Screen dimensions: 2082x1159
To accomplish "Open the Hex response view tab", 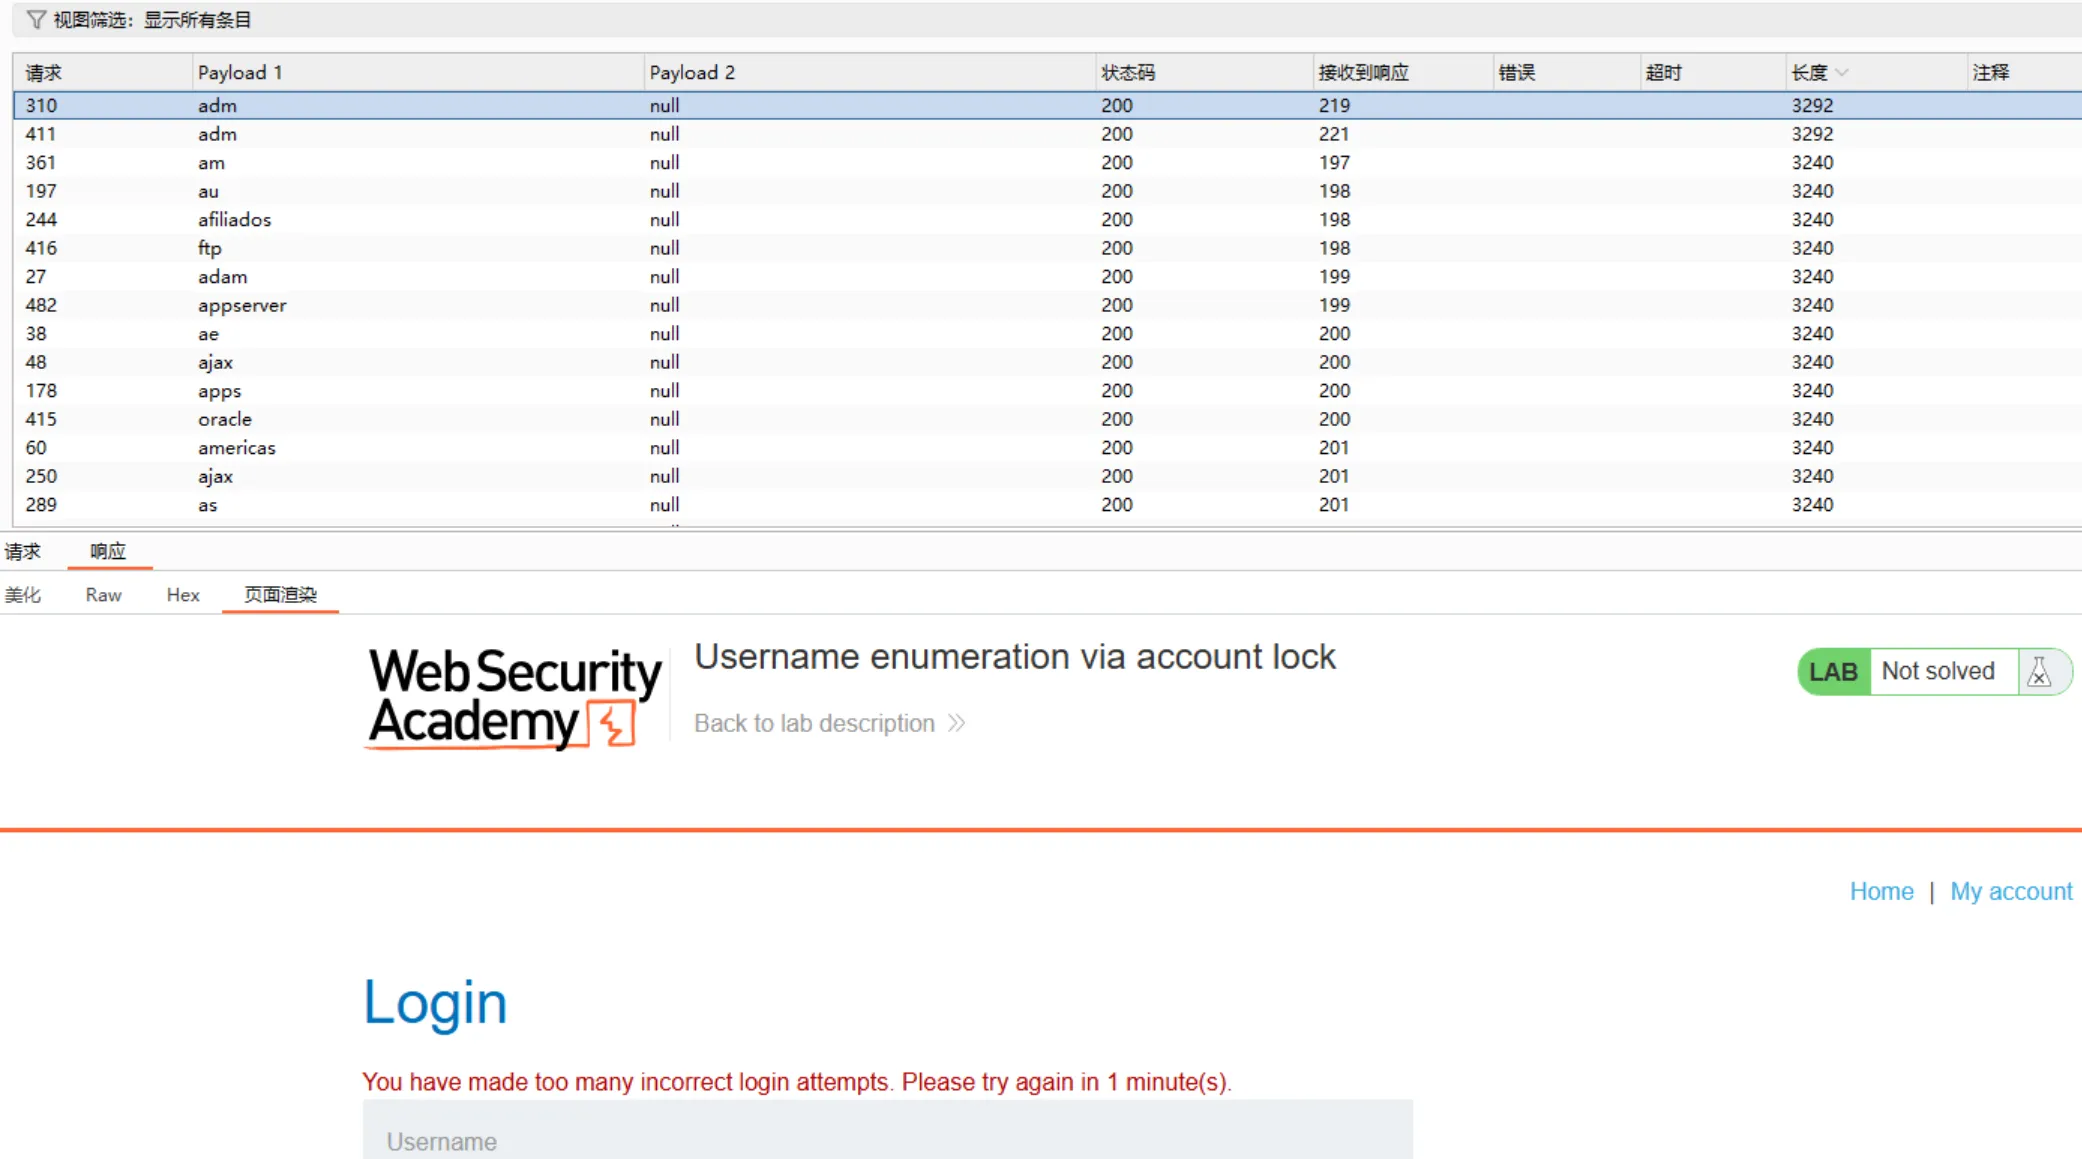I will click(183, 595).
